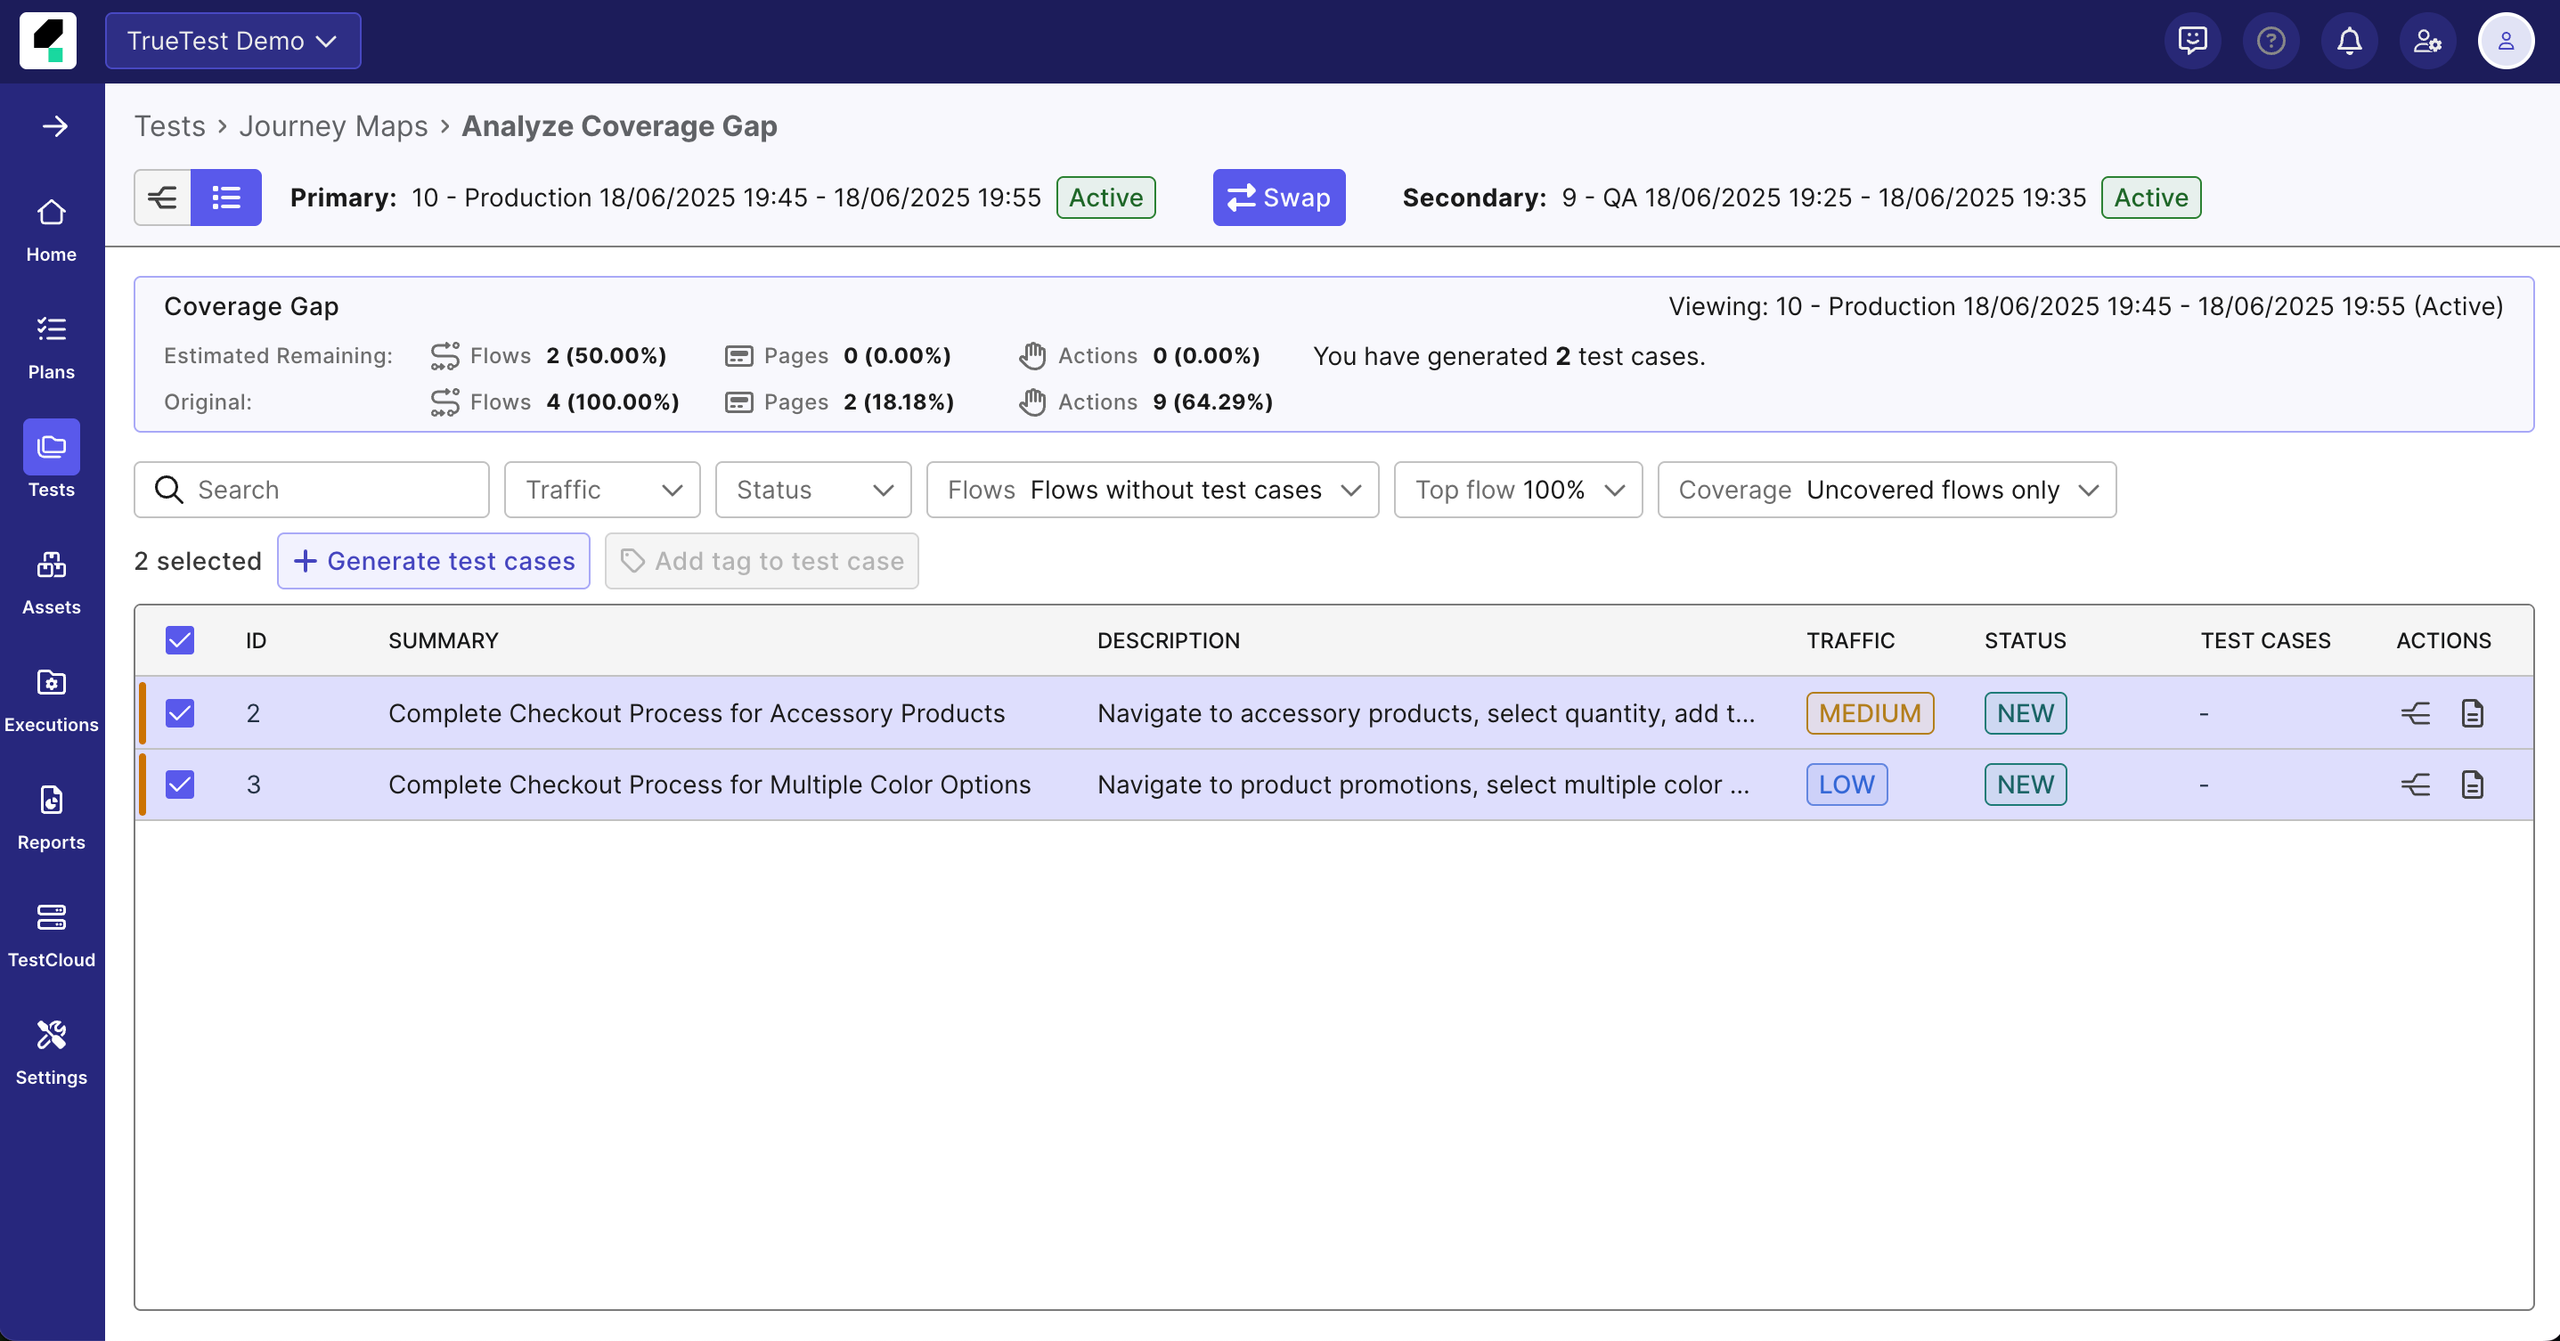Click the 'Coverage Gap' panel heading
This screenshot has width=2560, height=1341.
[251, 306]
